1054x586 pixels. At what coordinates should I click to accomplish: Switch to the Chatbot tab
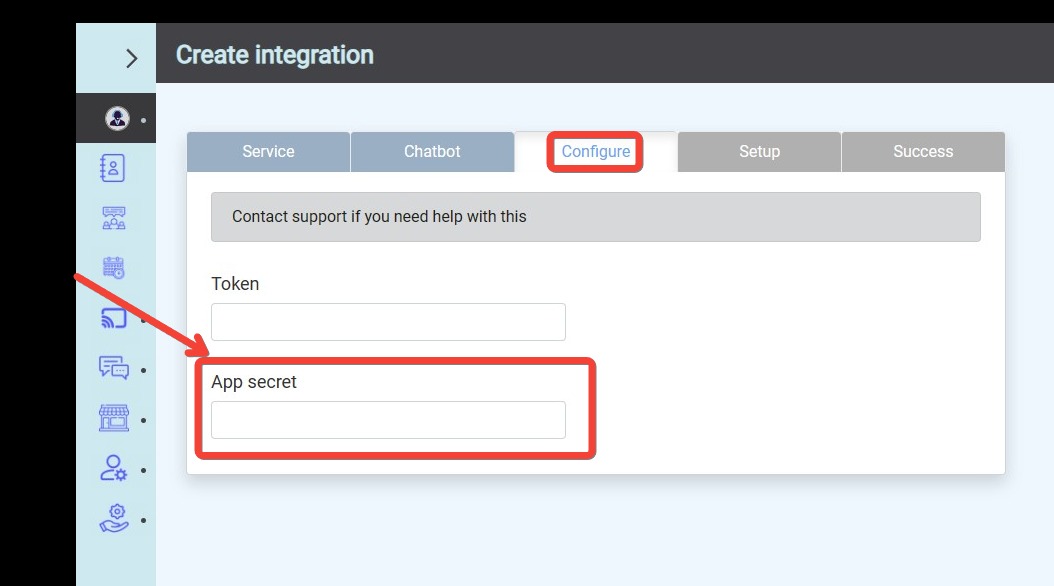432,152
